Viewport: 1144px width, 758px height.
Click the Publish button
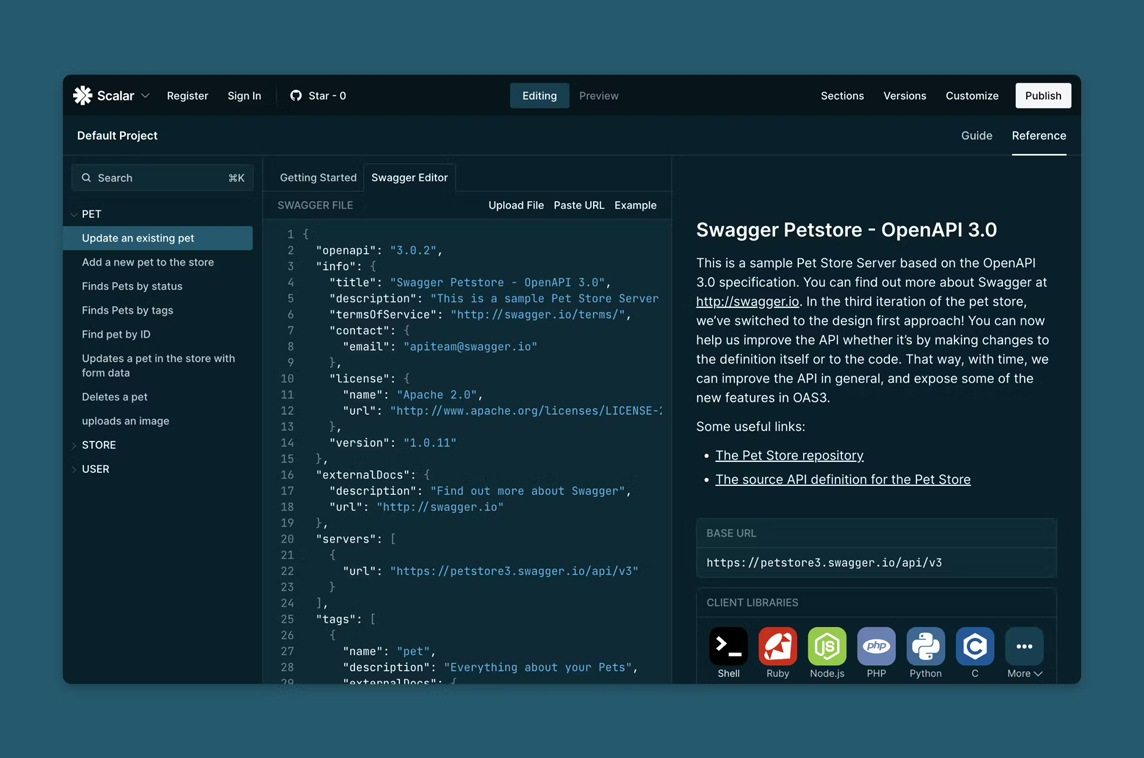tap(1043, 95)
